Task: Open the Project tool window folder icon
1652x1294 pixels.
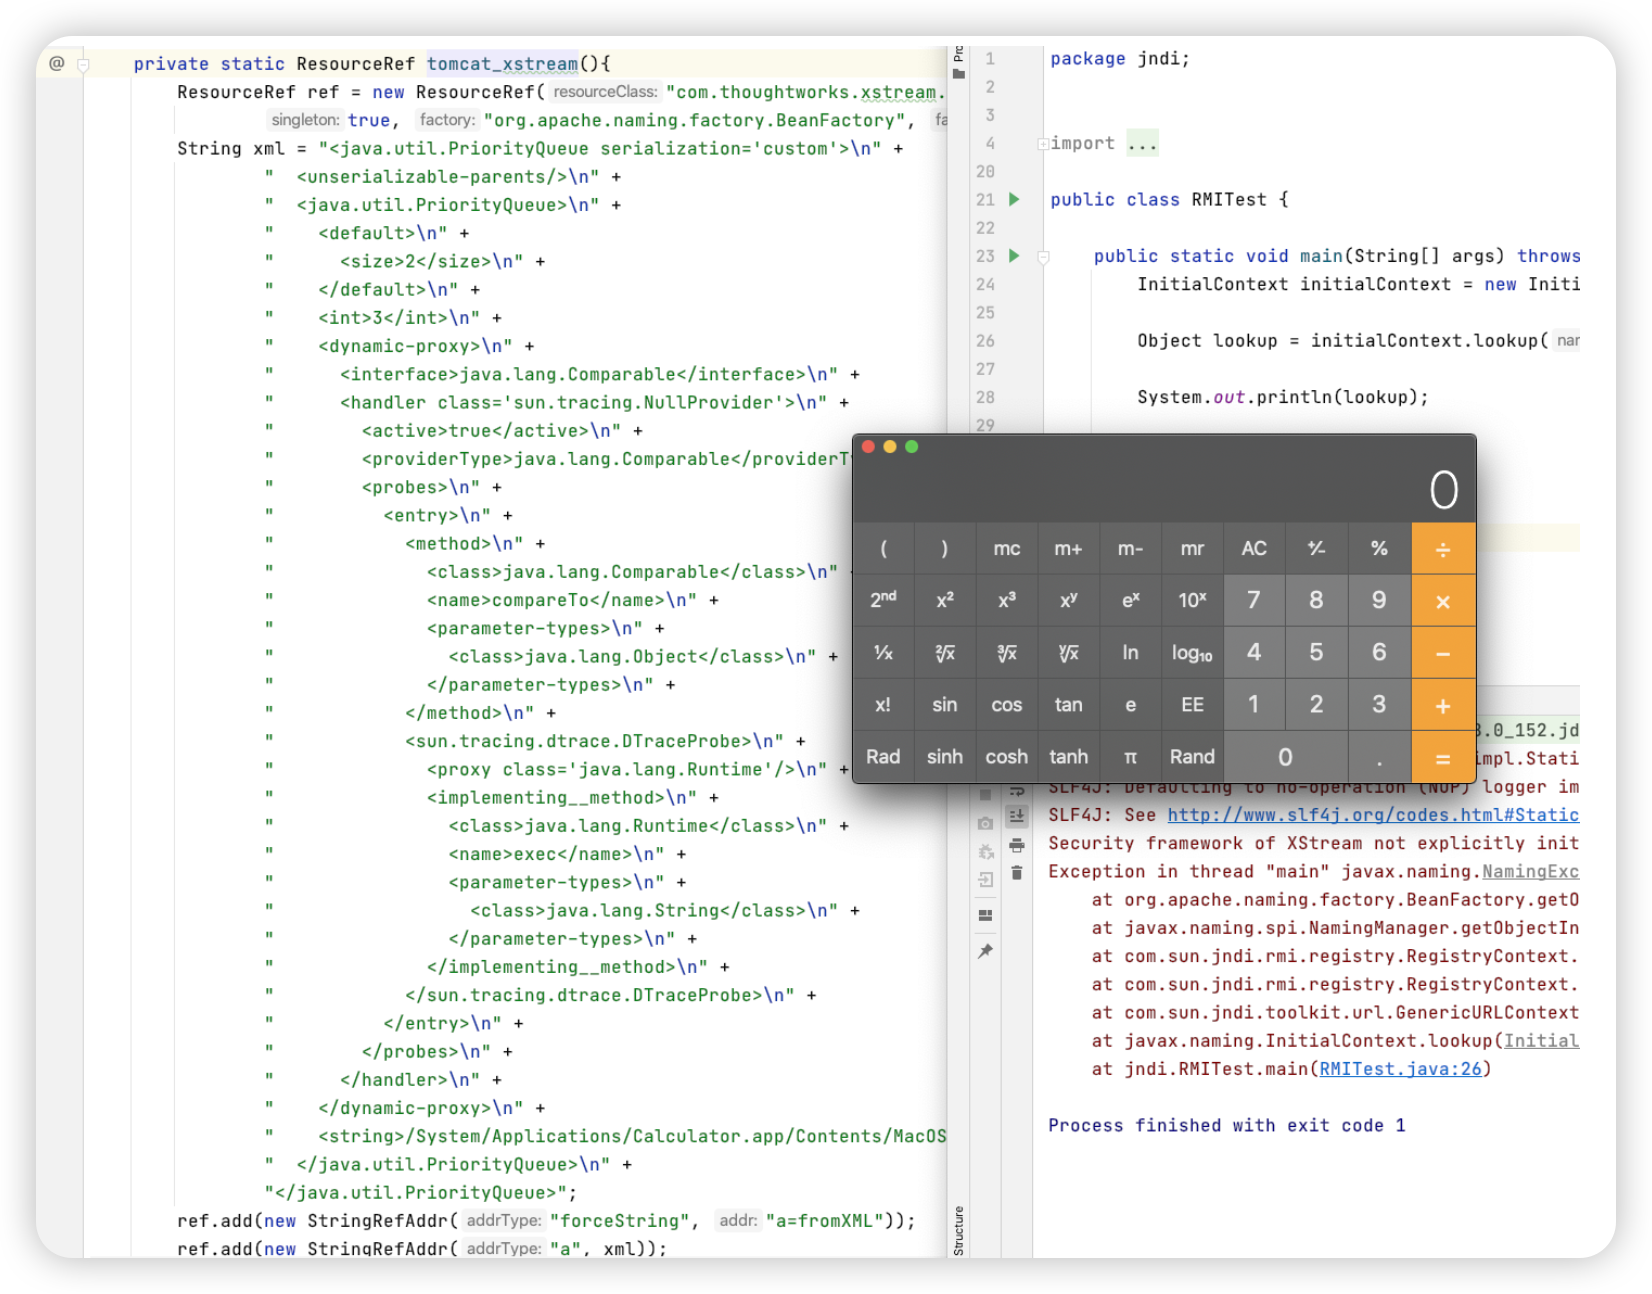Action: (959, 74)
